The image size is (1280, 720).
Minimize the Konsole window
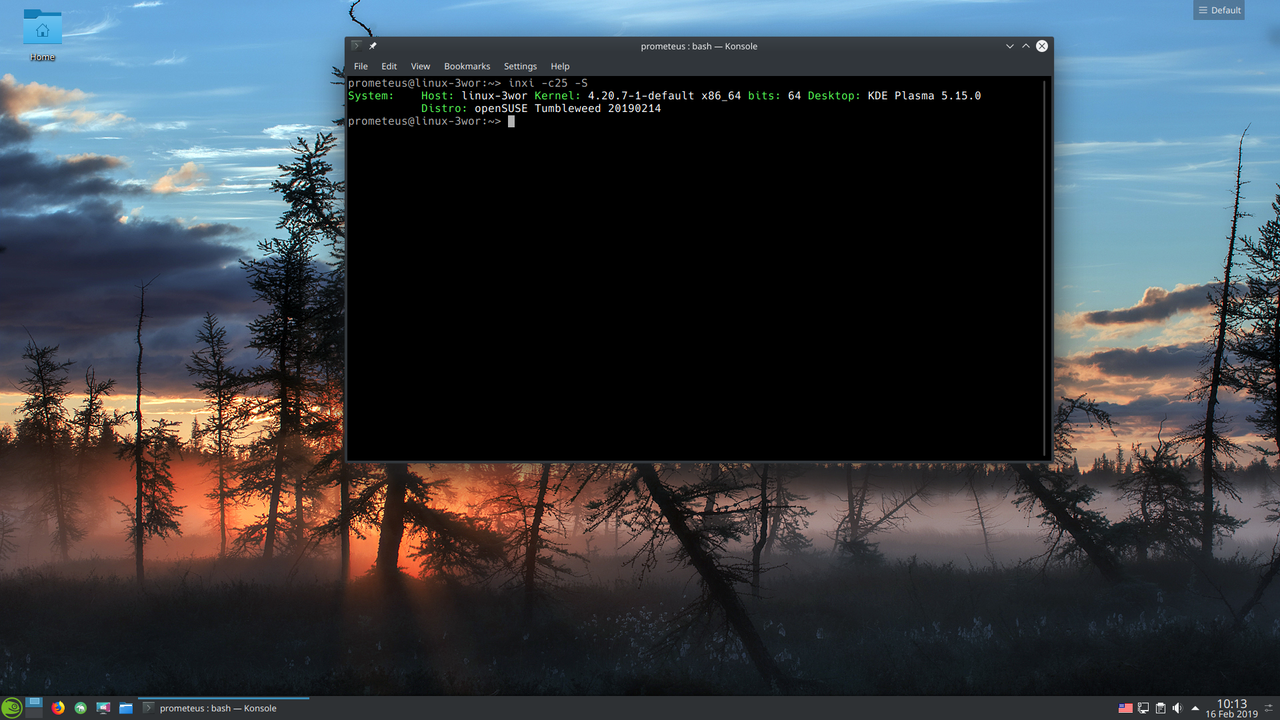(x=1010, y=46)
